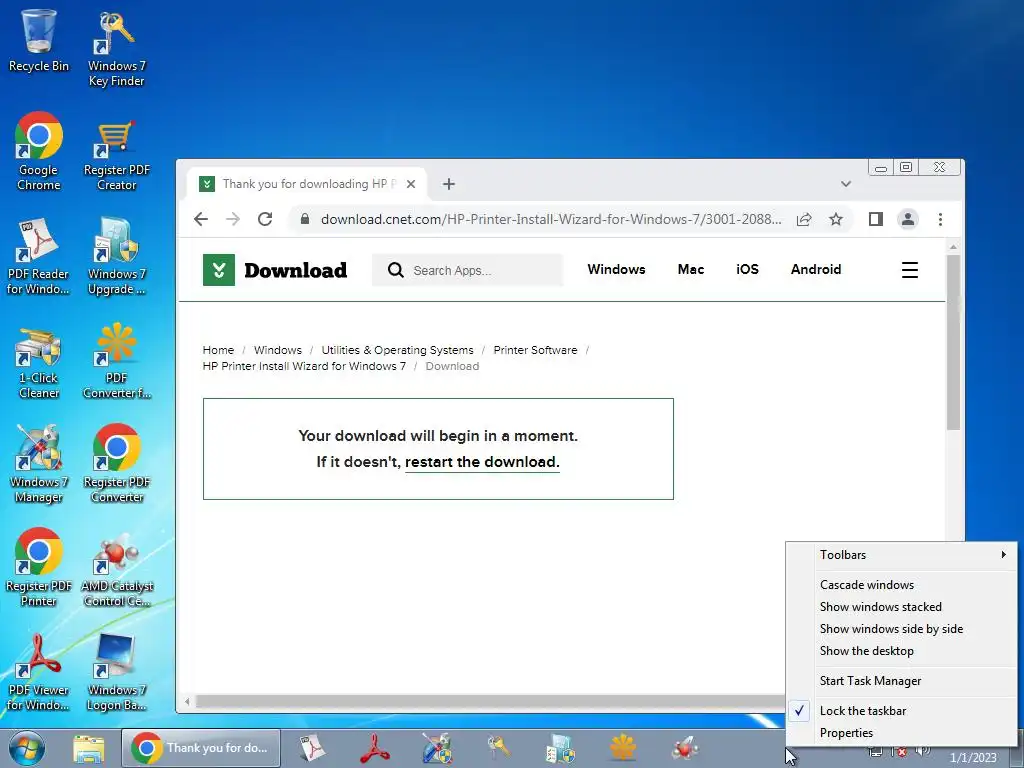Click the share page icon in address bar

click(x=804, y=219)
